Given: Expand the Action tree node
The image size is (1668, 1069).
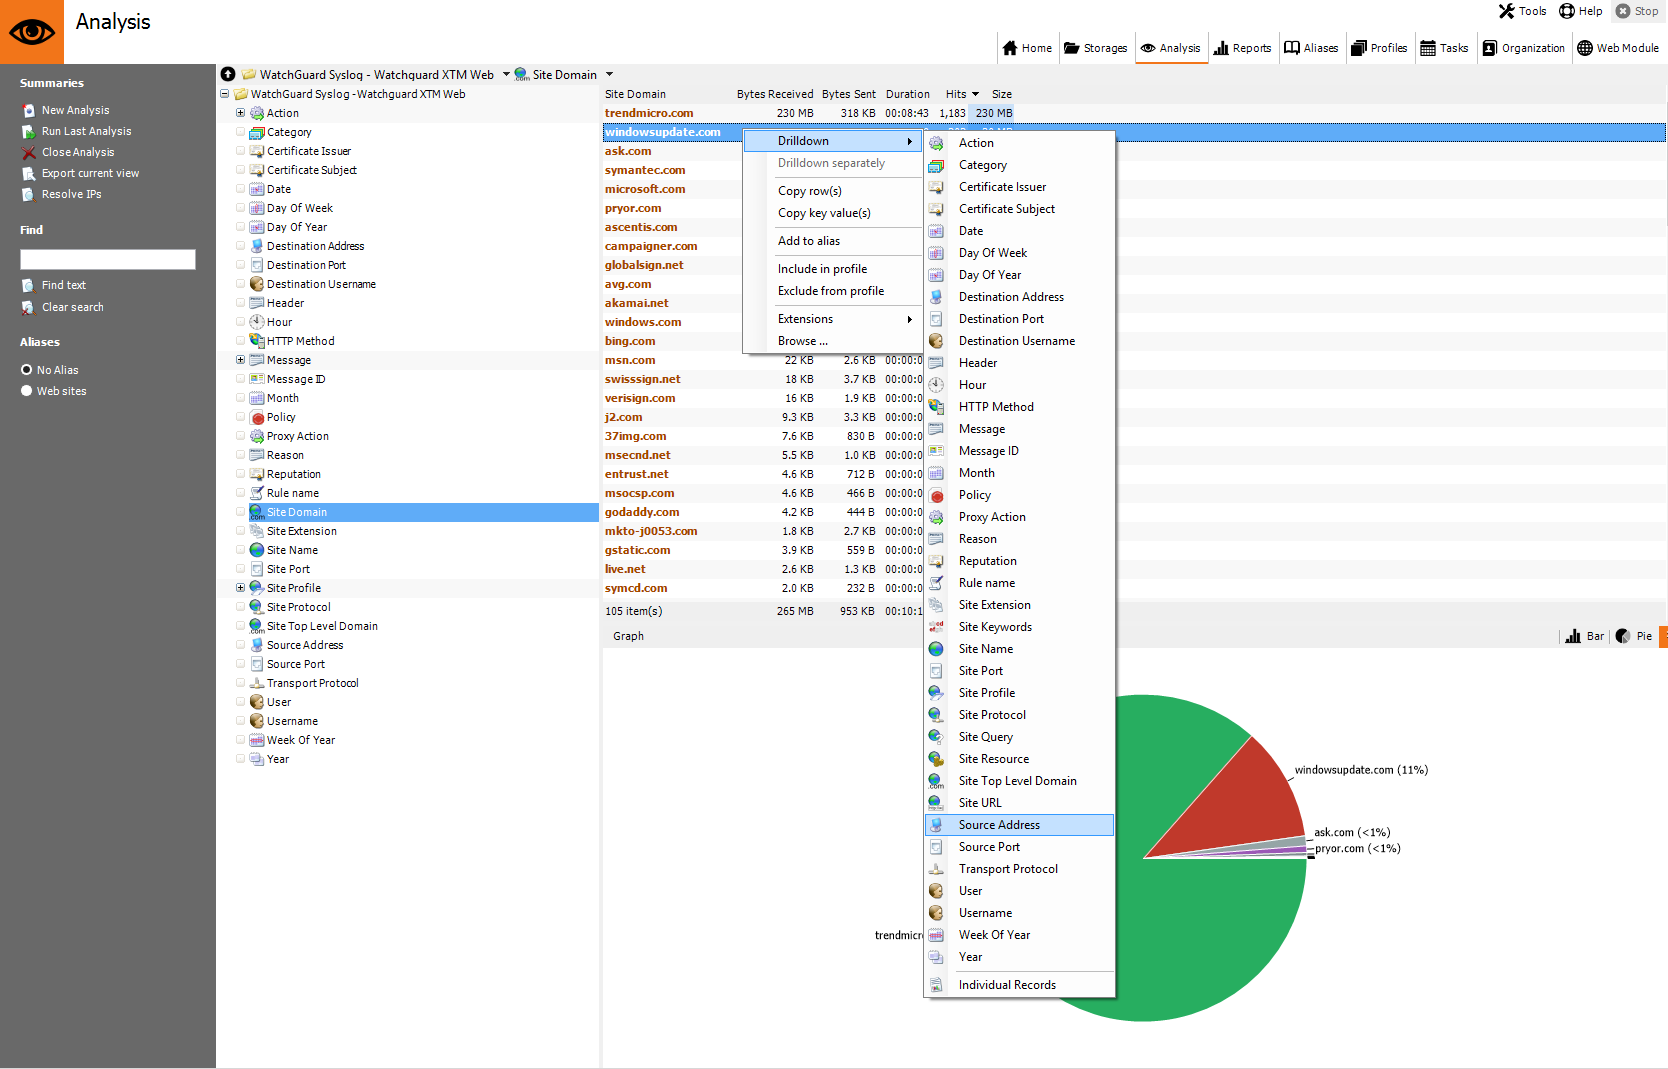Looking at the screenshot, I should tap(240, 113).
